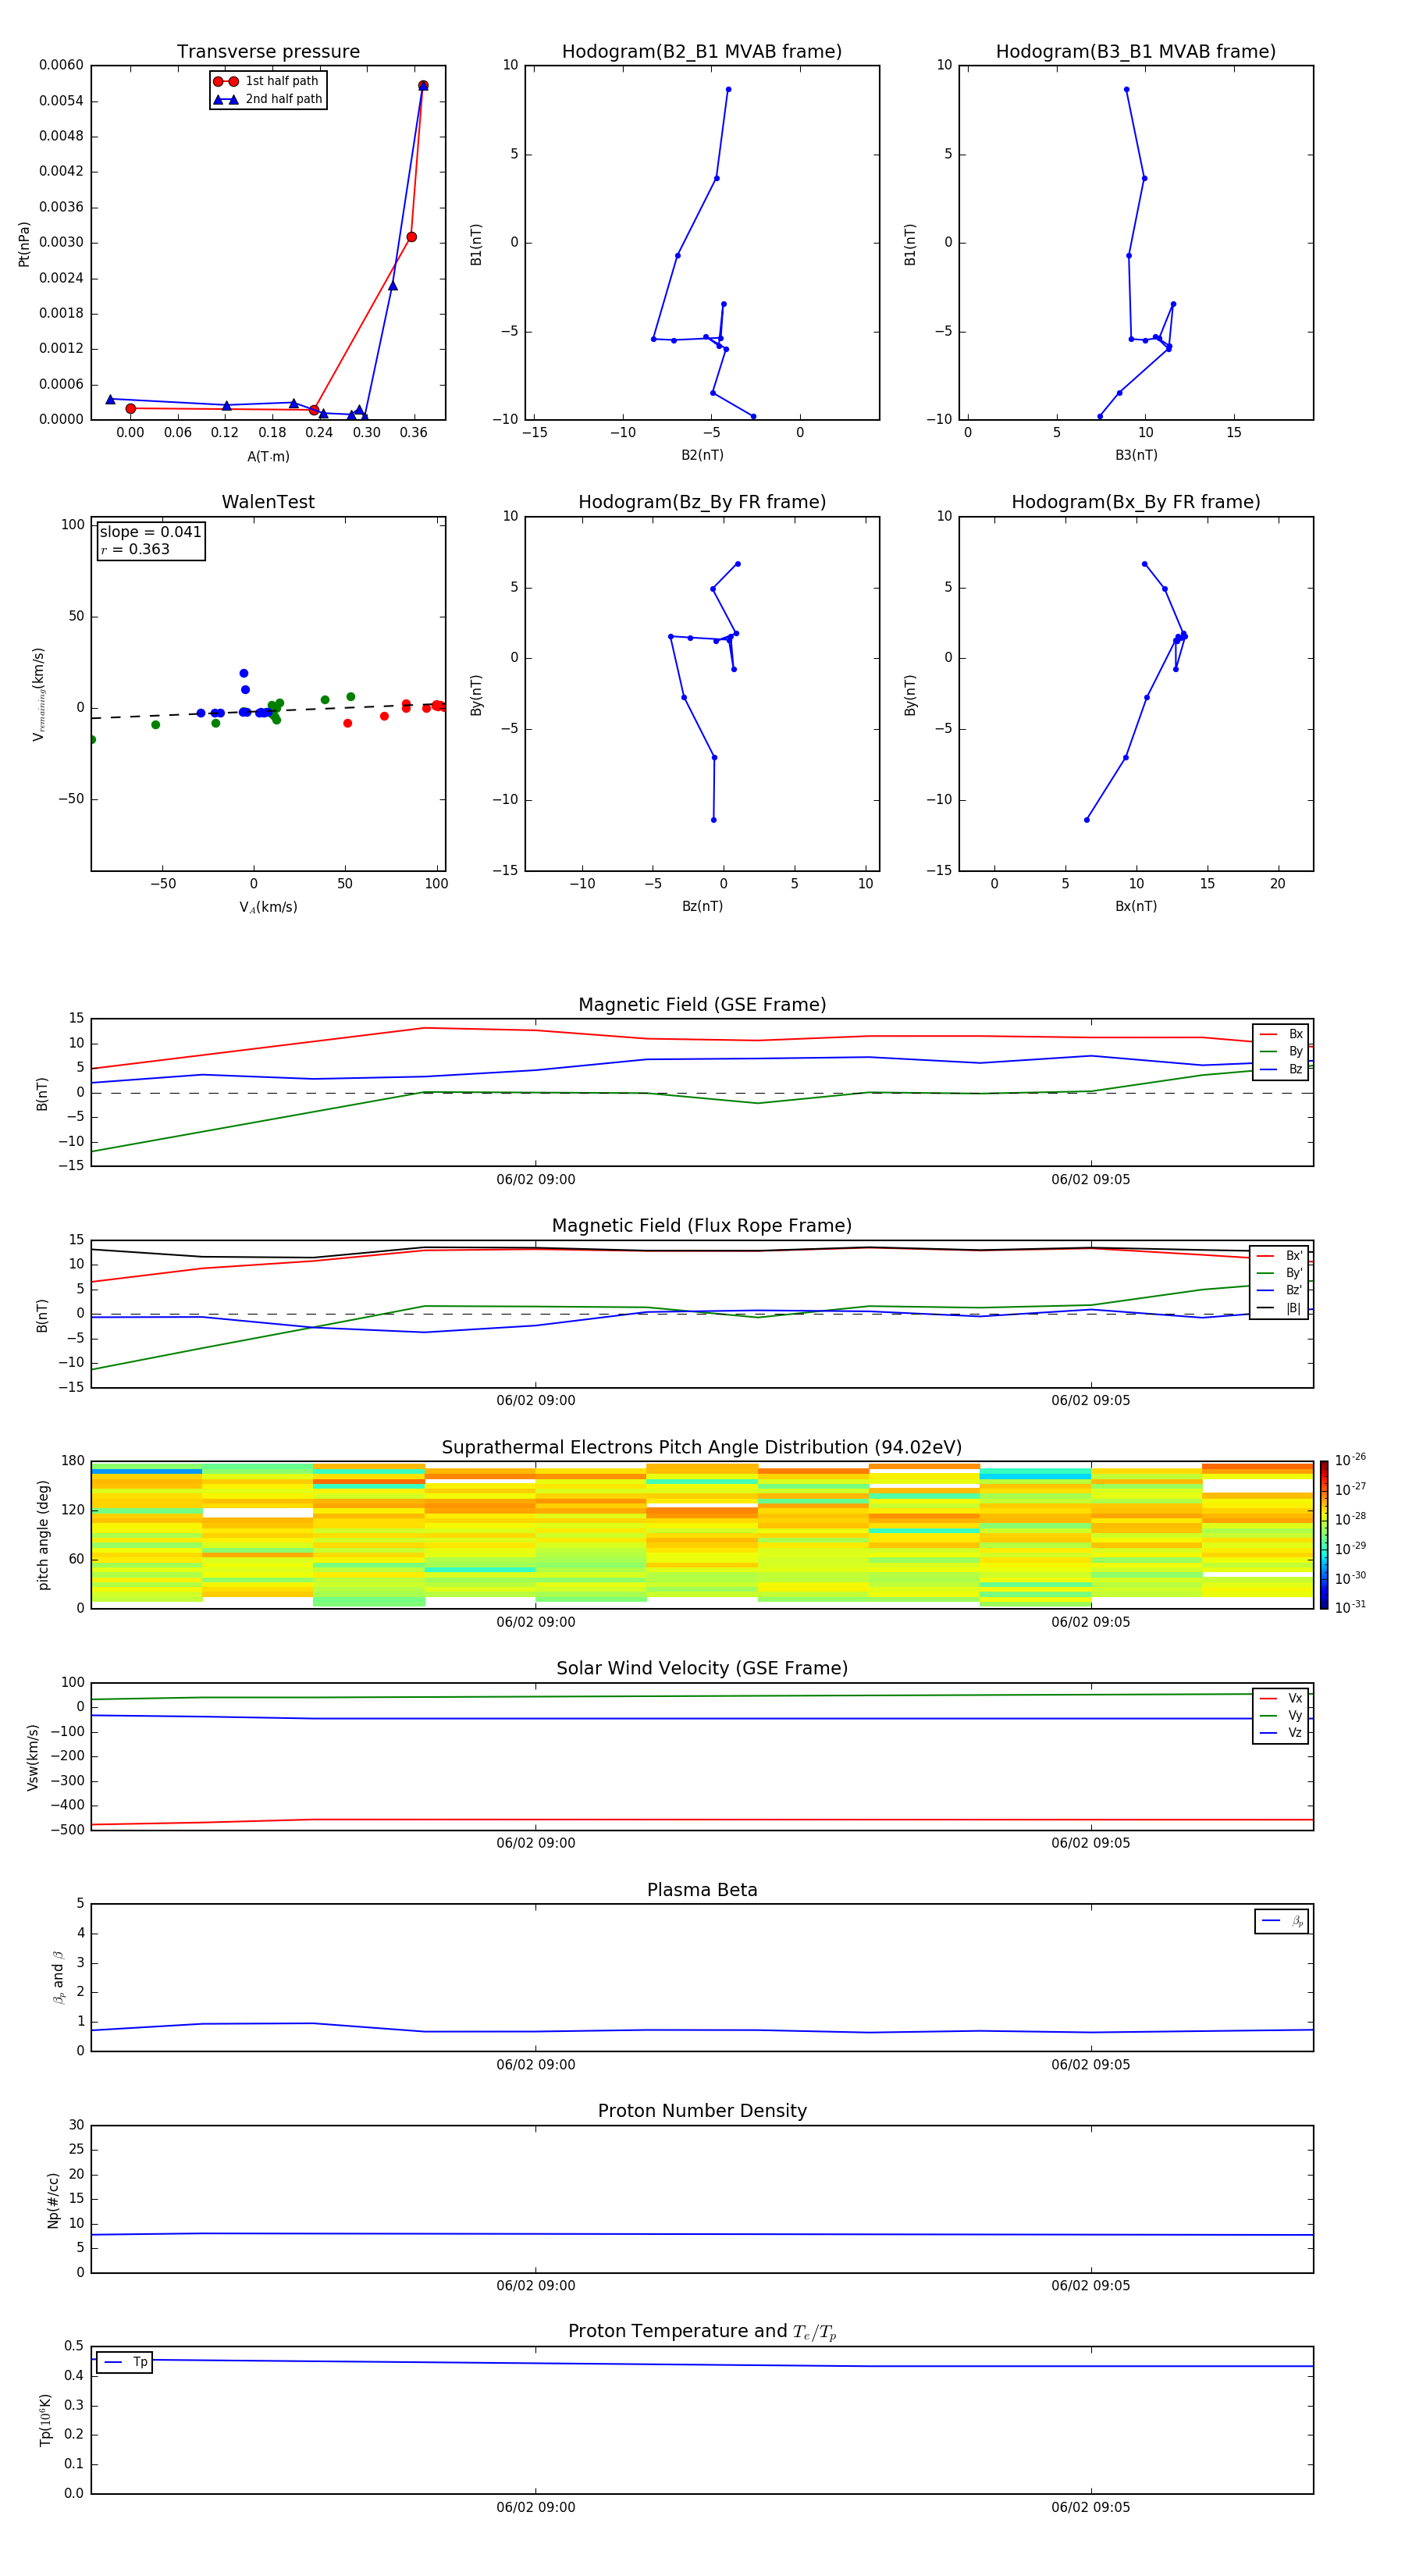Viewport: 1405px width, 2576px height.
Task: Click 'Magnetic Field (Flux Rope Frame)' title
Action: pos(702,1226)
